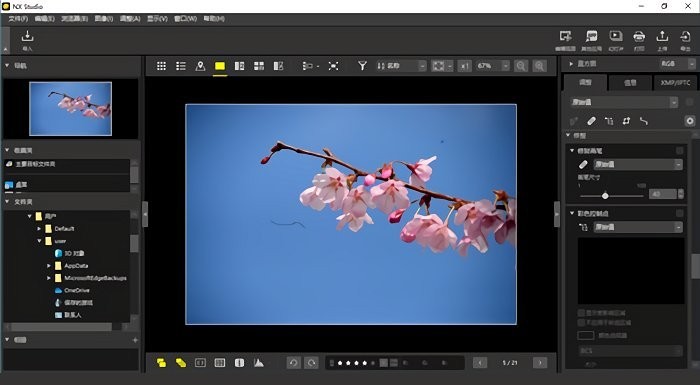Click the zoom in magnifier icon
700x385 pixels.
tap(540, 66)
